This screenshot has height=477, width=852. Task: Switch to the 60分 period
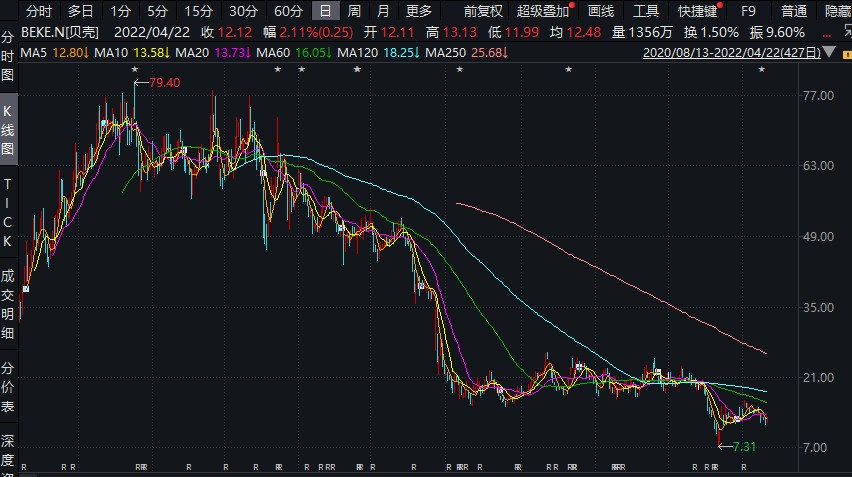[288, 11]
